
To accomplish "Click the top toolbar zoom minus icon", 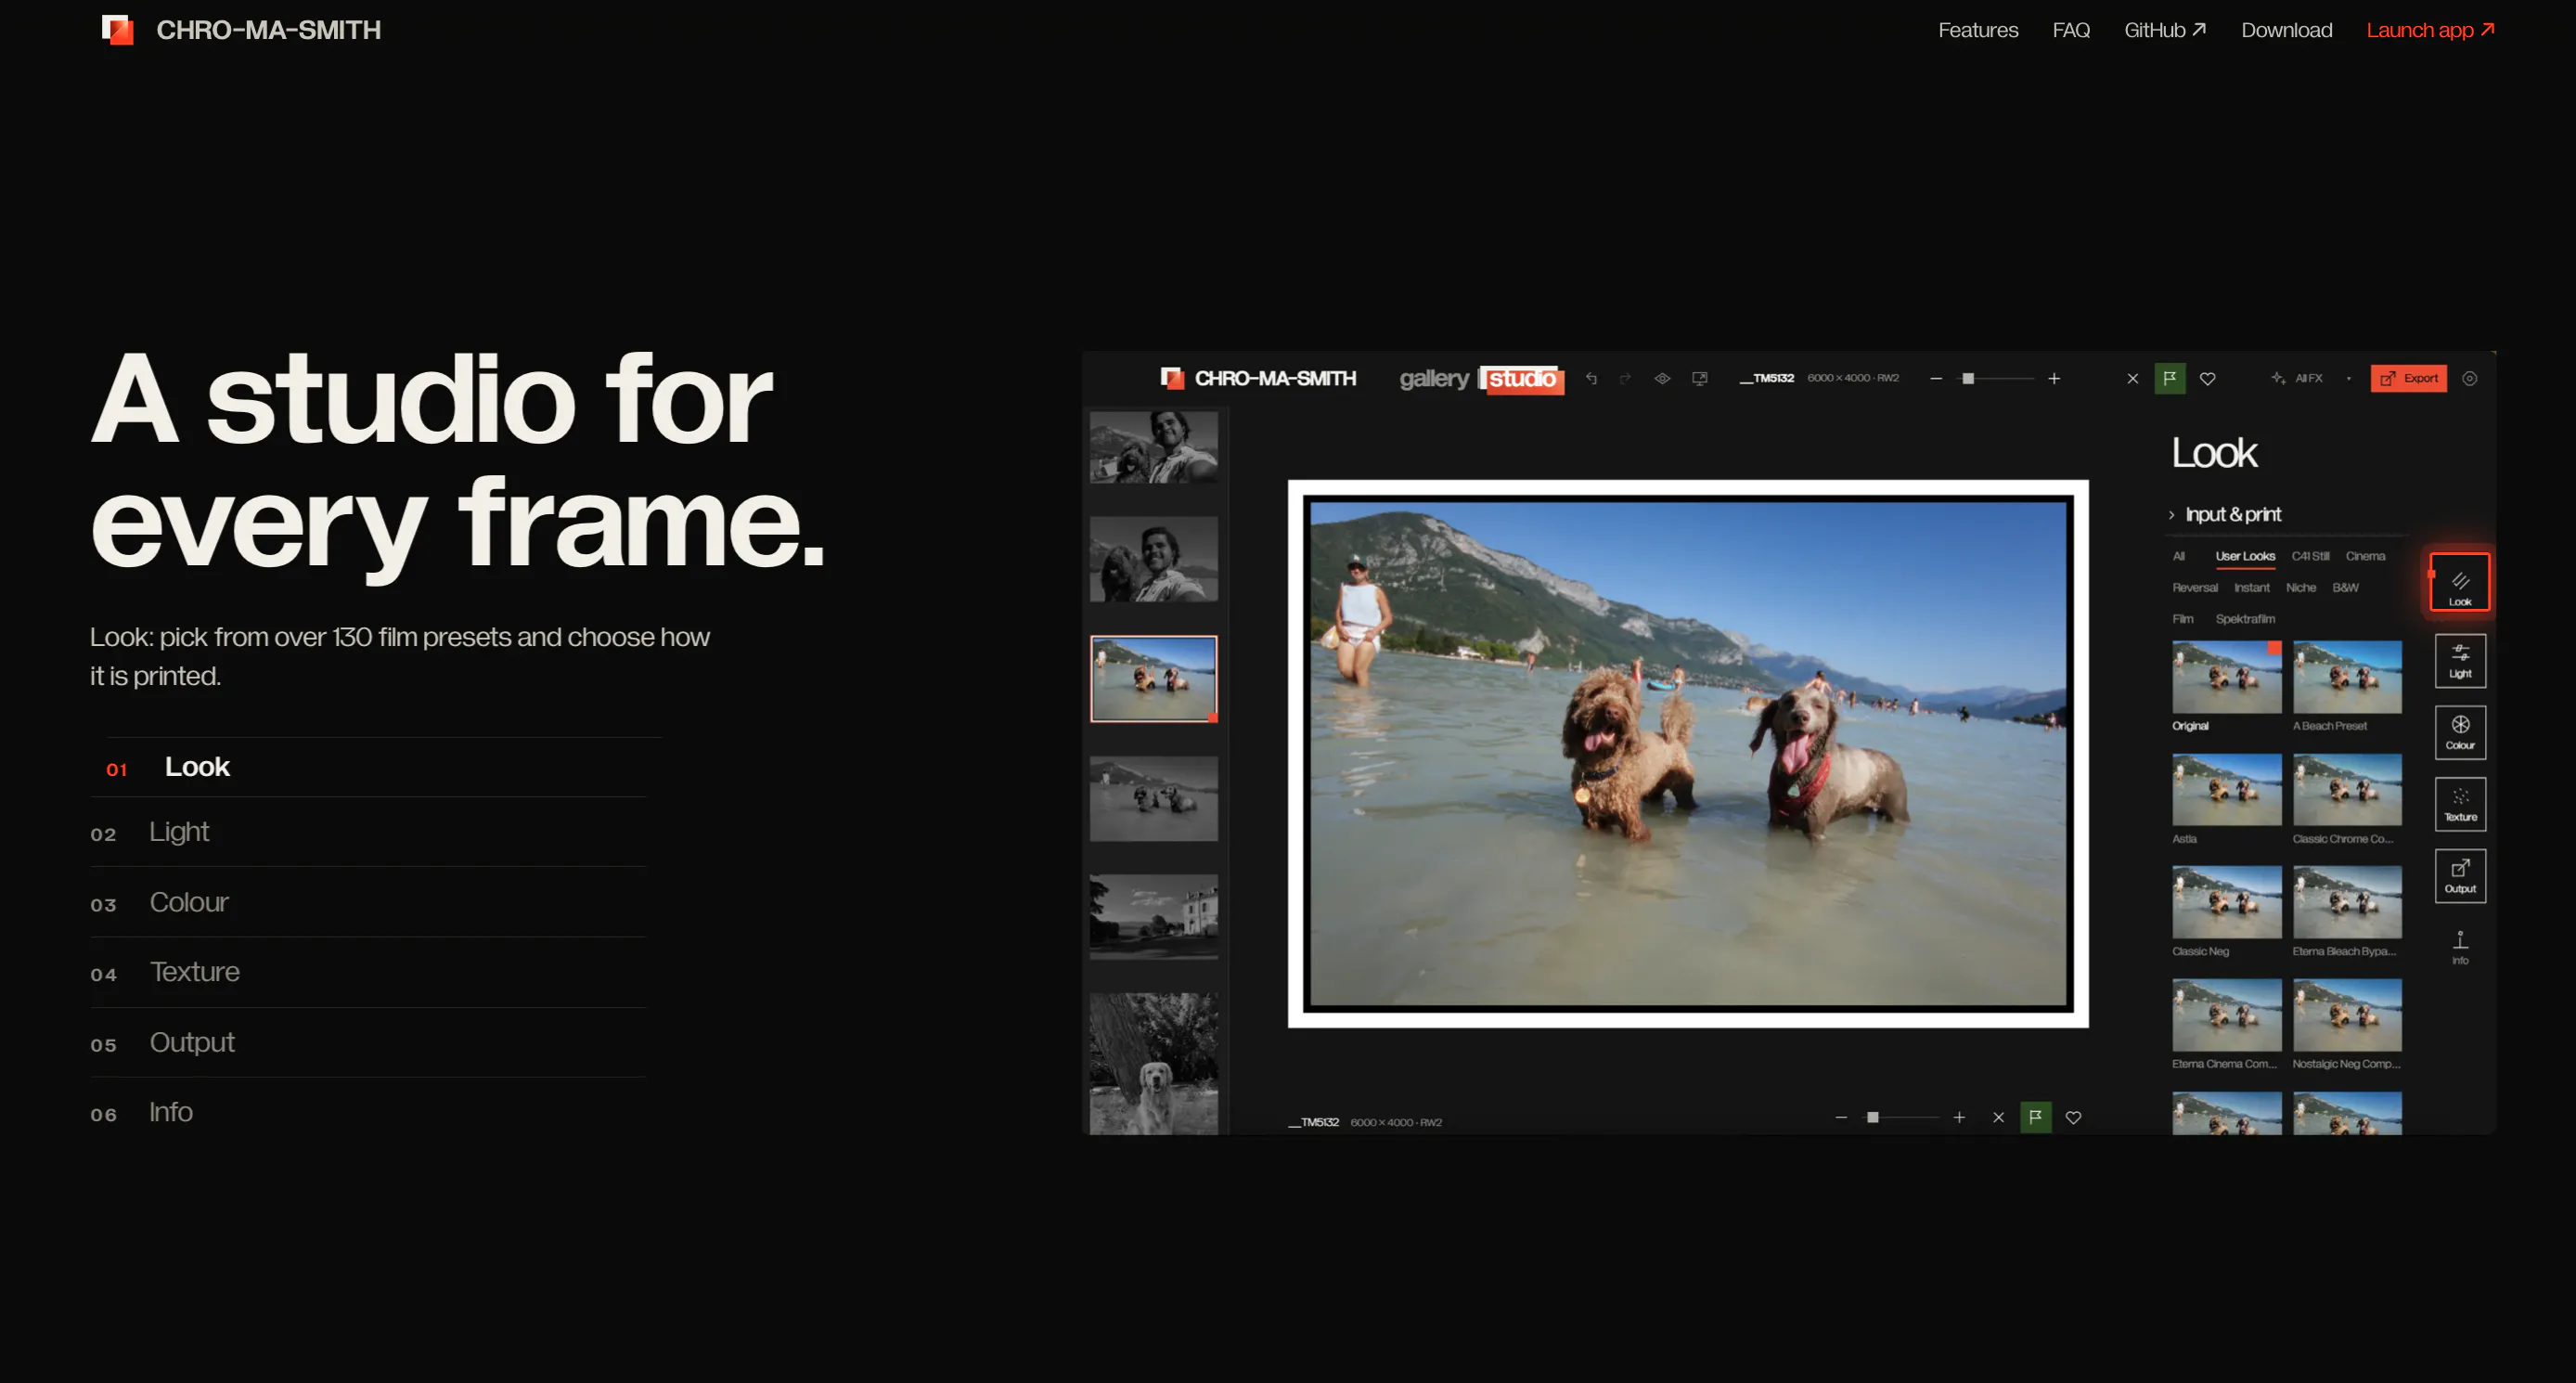I will click(1936, 378).
